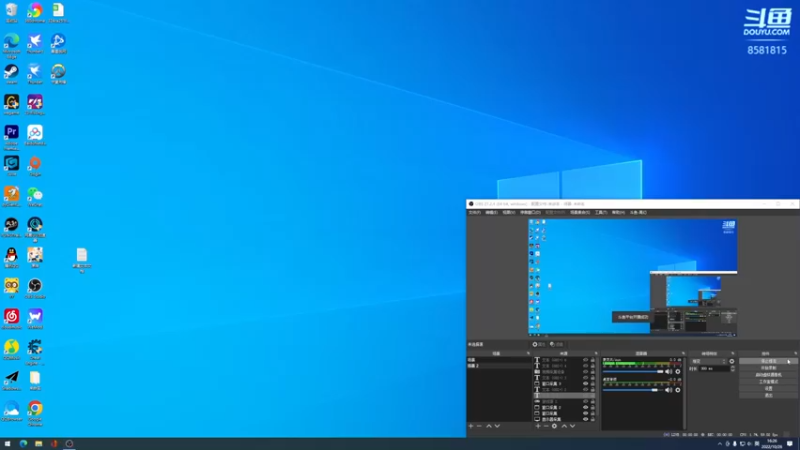800x450 pixels.
Task: Open mic/Aux audio settings gear
Action: click(x=678, y=371)
